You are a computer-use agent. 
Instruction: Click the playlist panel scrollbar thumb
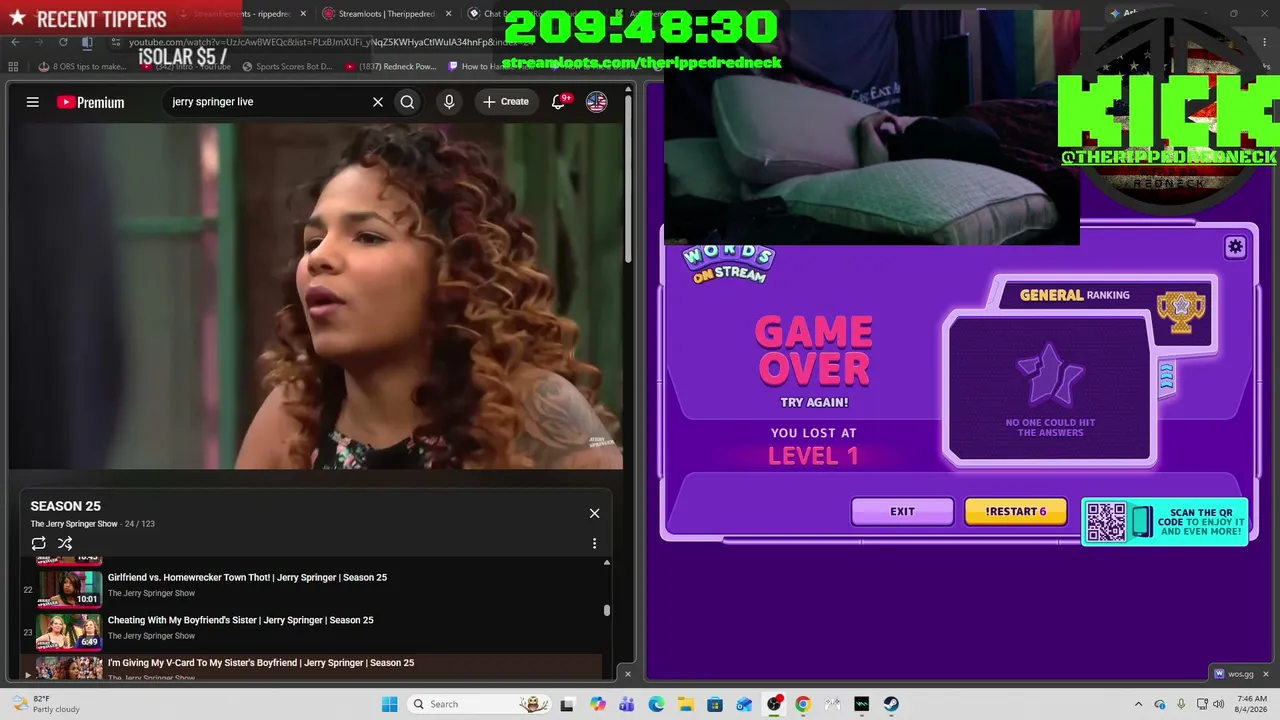coord(606,610)
